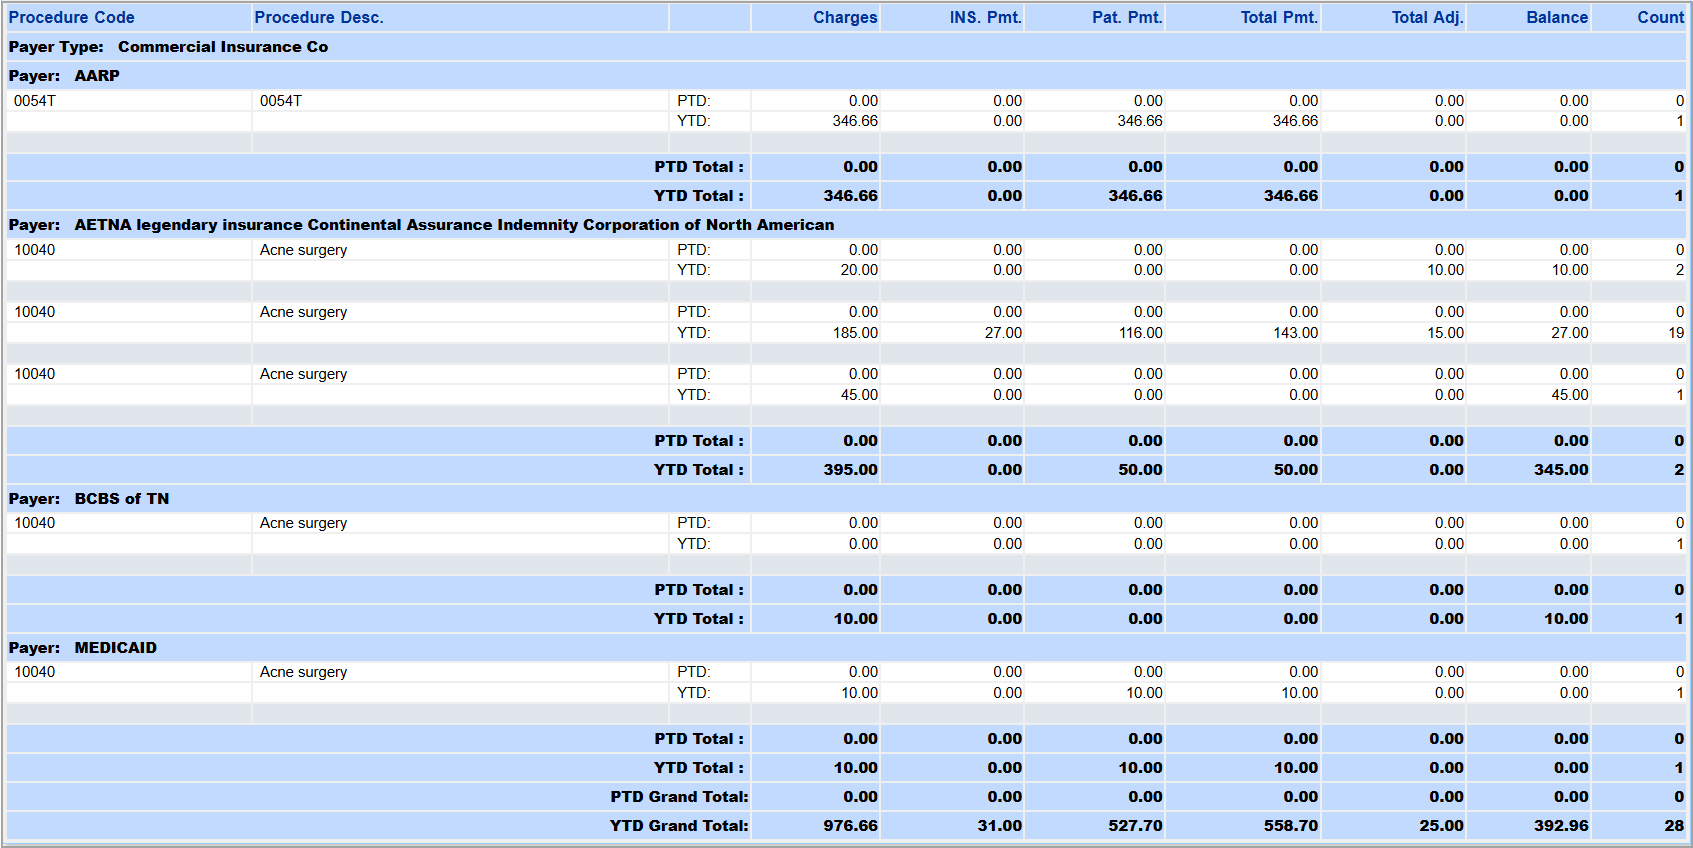Viewport: 1693px width, 848px height.
Task: Click the YTD charges value 20.00
Action: (859, 270)
